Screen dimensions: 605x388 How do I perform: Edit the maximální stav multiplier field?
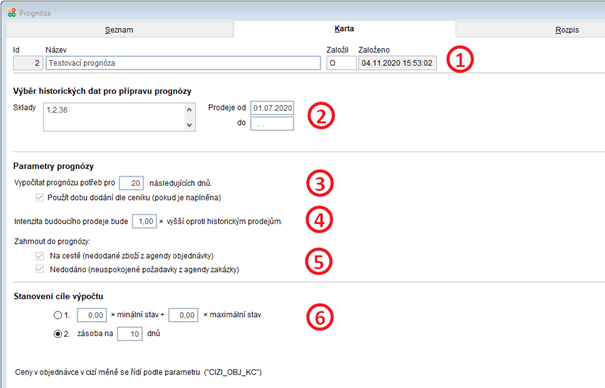point(183,315)
